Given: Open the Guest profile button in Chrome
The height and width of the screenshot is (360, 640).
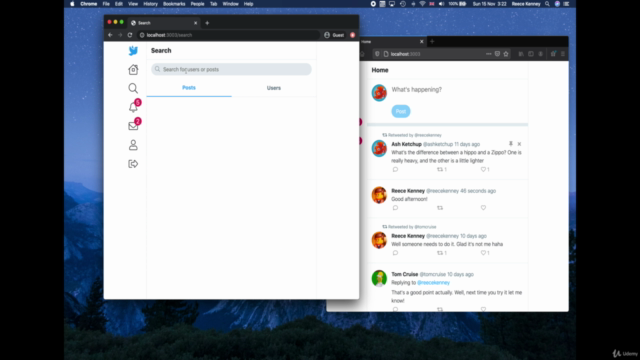Looking at the screenshot, I should tap(334, 35).
